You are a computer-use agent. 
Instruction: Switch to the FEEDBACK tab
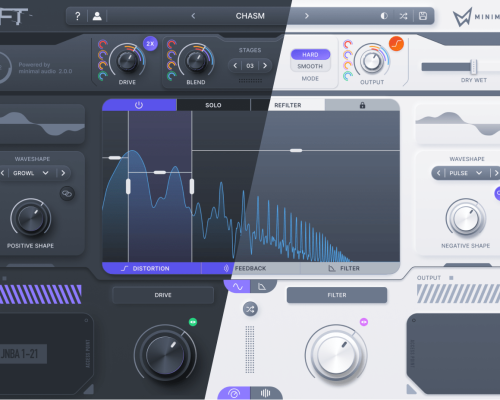pyautogui.click(x=250, y=268)
